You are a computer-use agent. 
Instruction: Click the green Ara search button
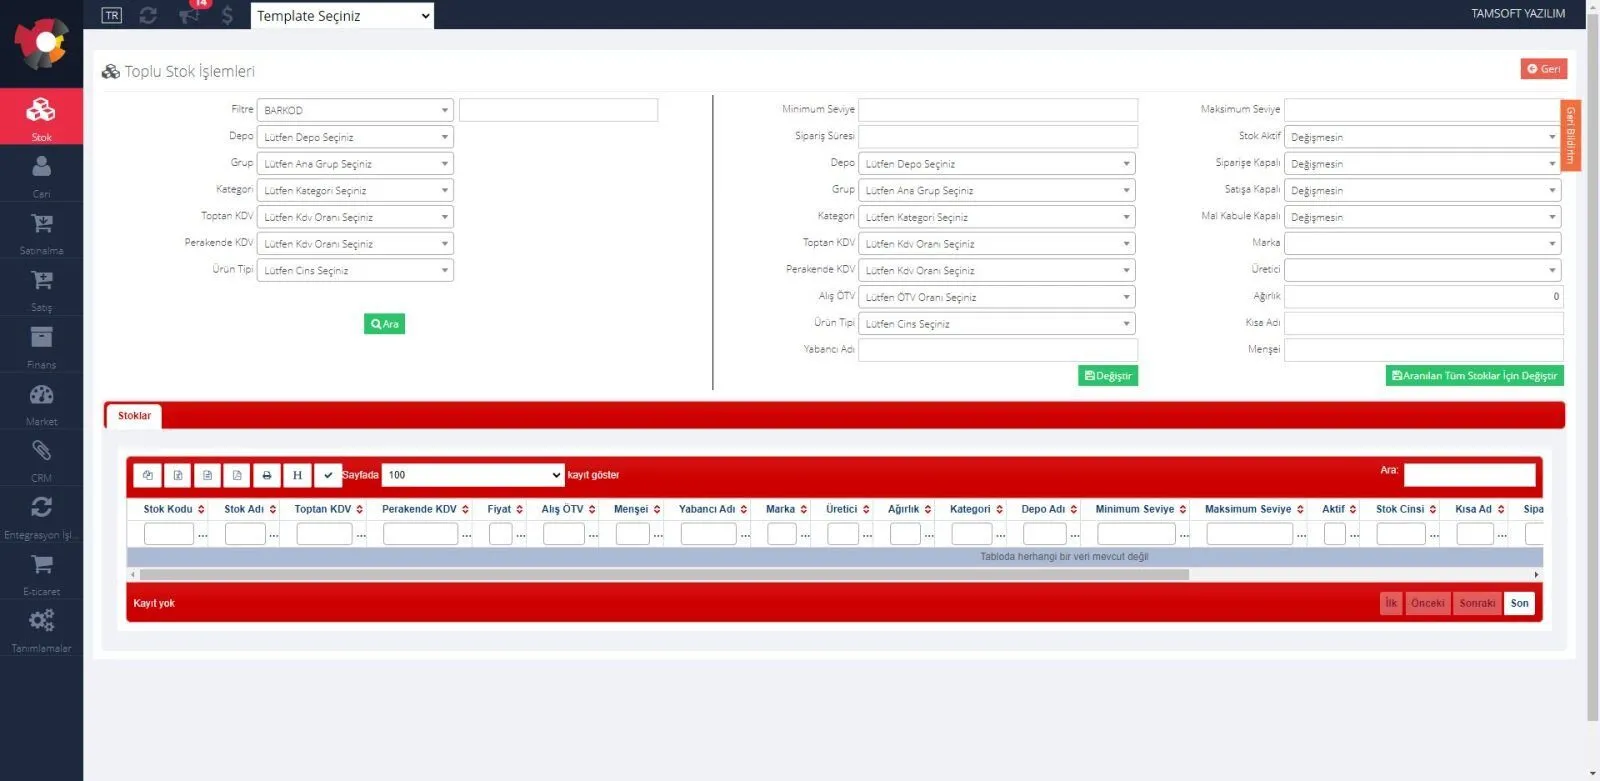pyautogui.click(x=384, y=324)
